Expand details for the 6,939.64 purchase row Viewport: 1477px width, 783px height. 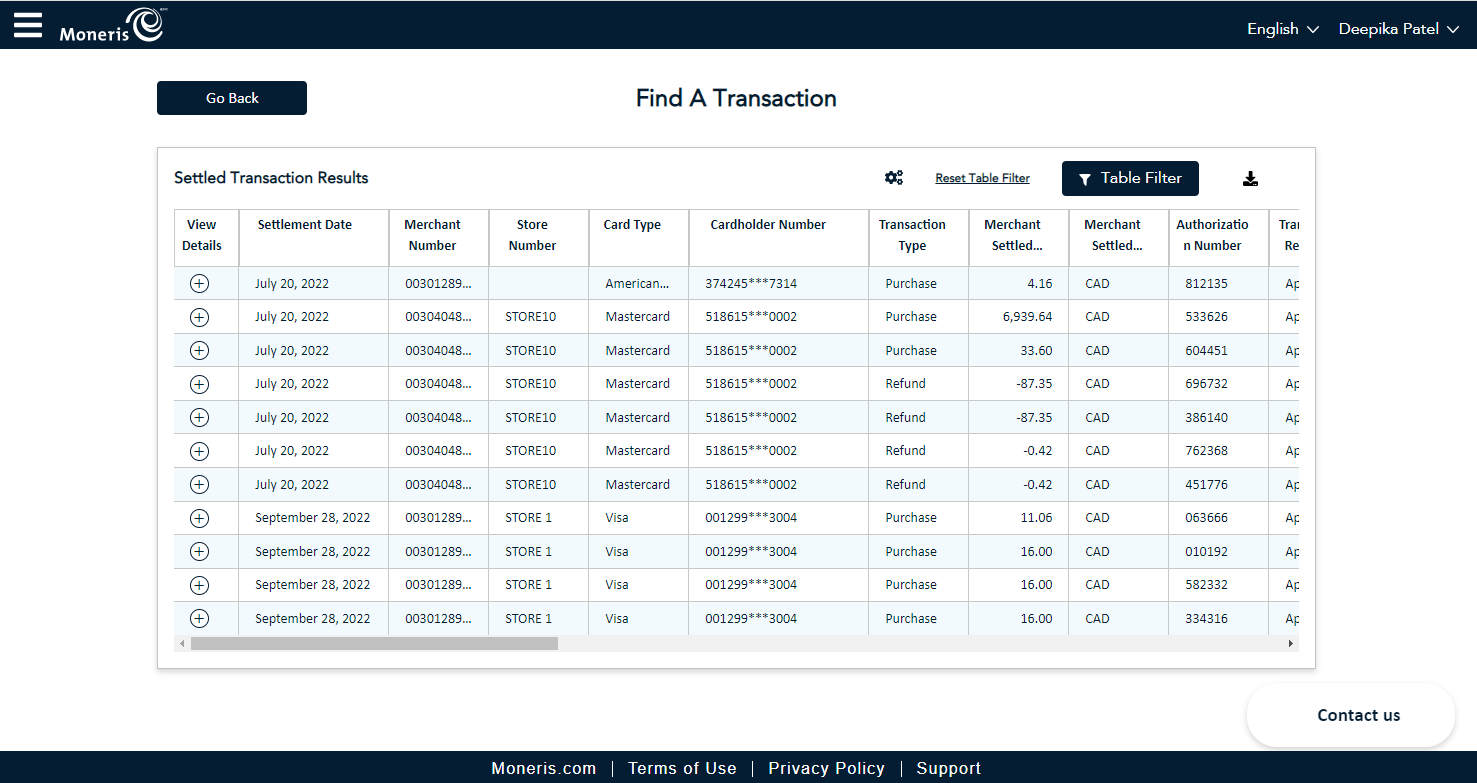coord(199,317)
